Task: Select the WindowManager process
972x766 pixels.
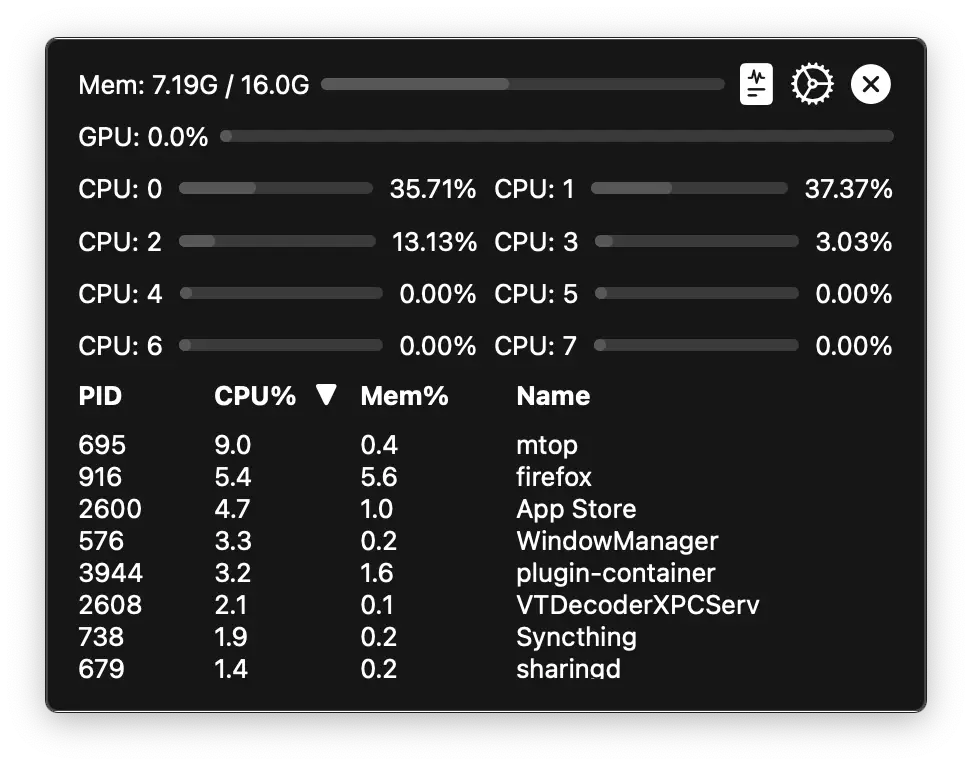Action: tap(617, 541)
